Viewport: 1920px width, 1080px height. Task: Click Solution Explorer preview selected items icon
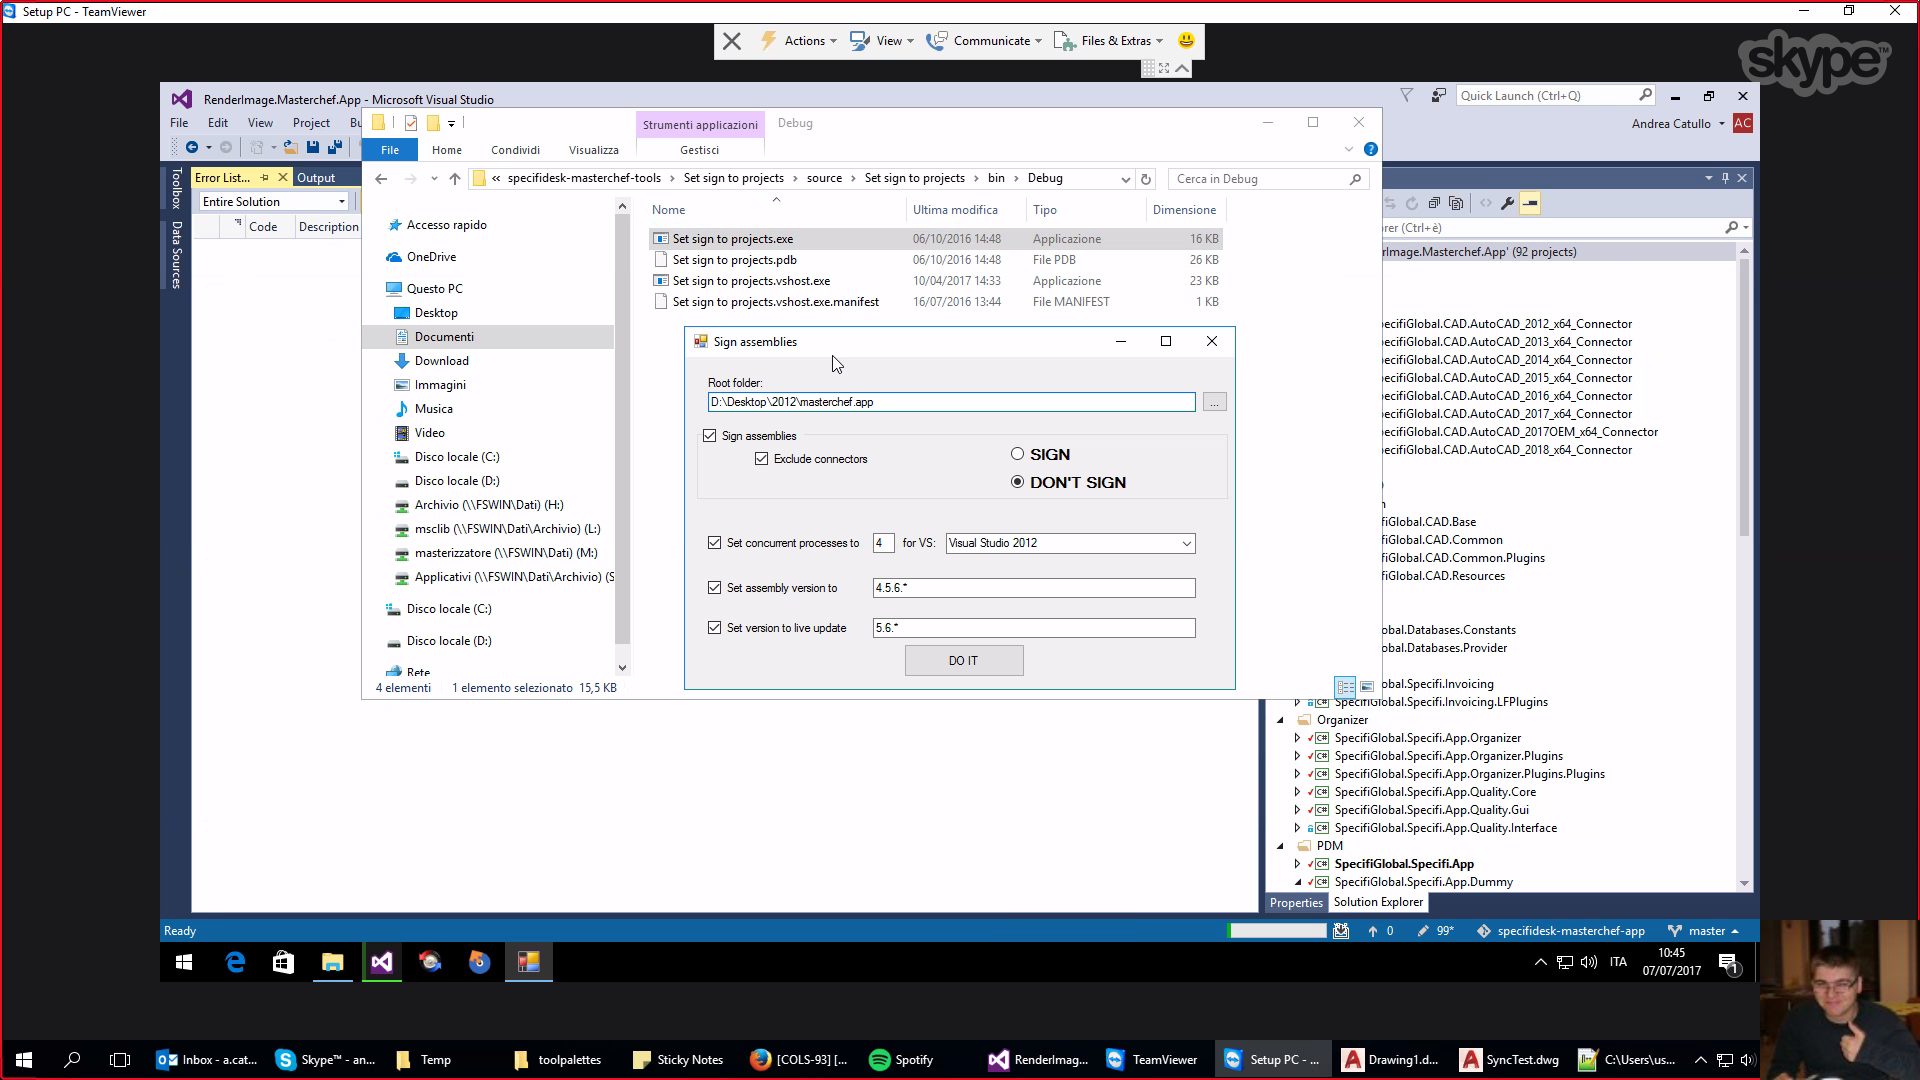tap(1530, 203)
